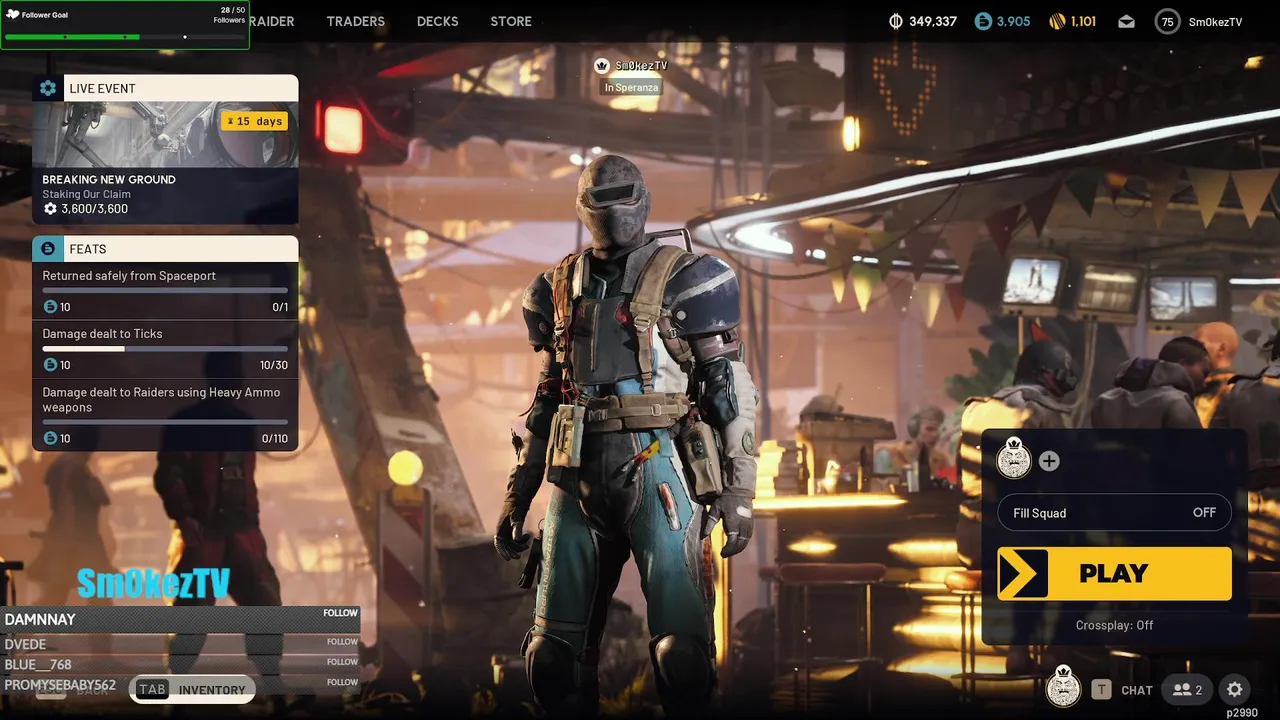Click the Sm0kezTV username in top bar
1280x720 pixels.
(1215, 22)
